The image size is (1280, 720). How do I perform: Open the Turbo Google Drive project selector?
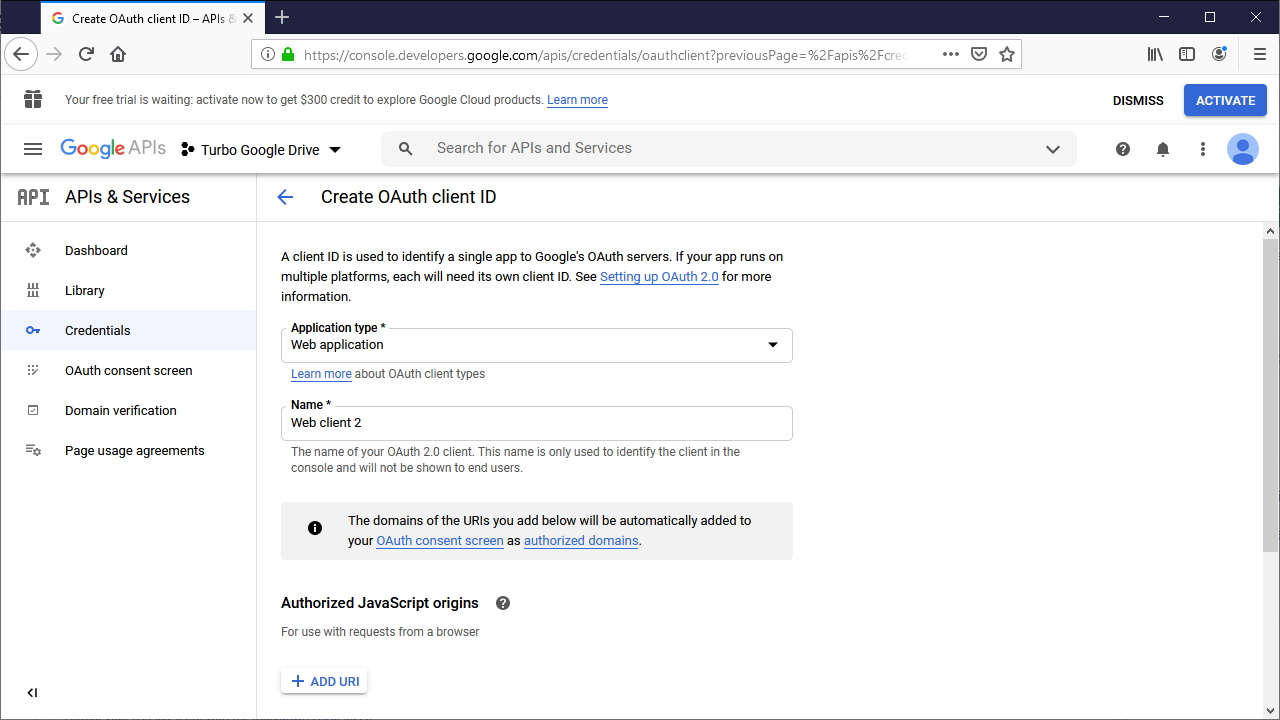[x=262, y=149]
